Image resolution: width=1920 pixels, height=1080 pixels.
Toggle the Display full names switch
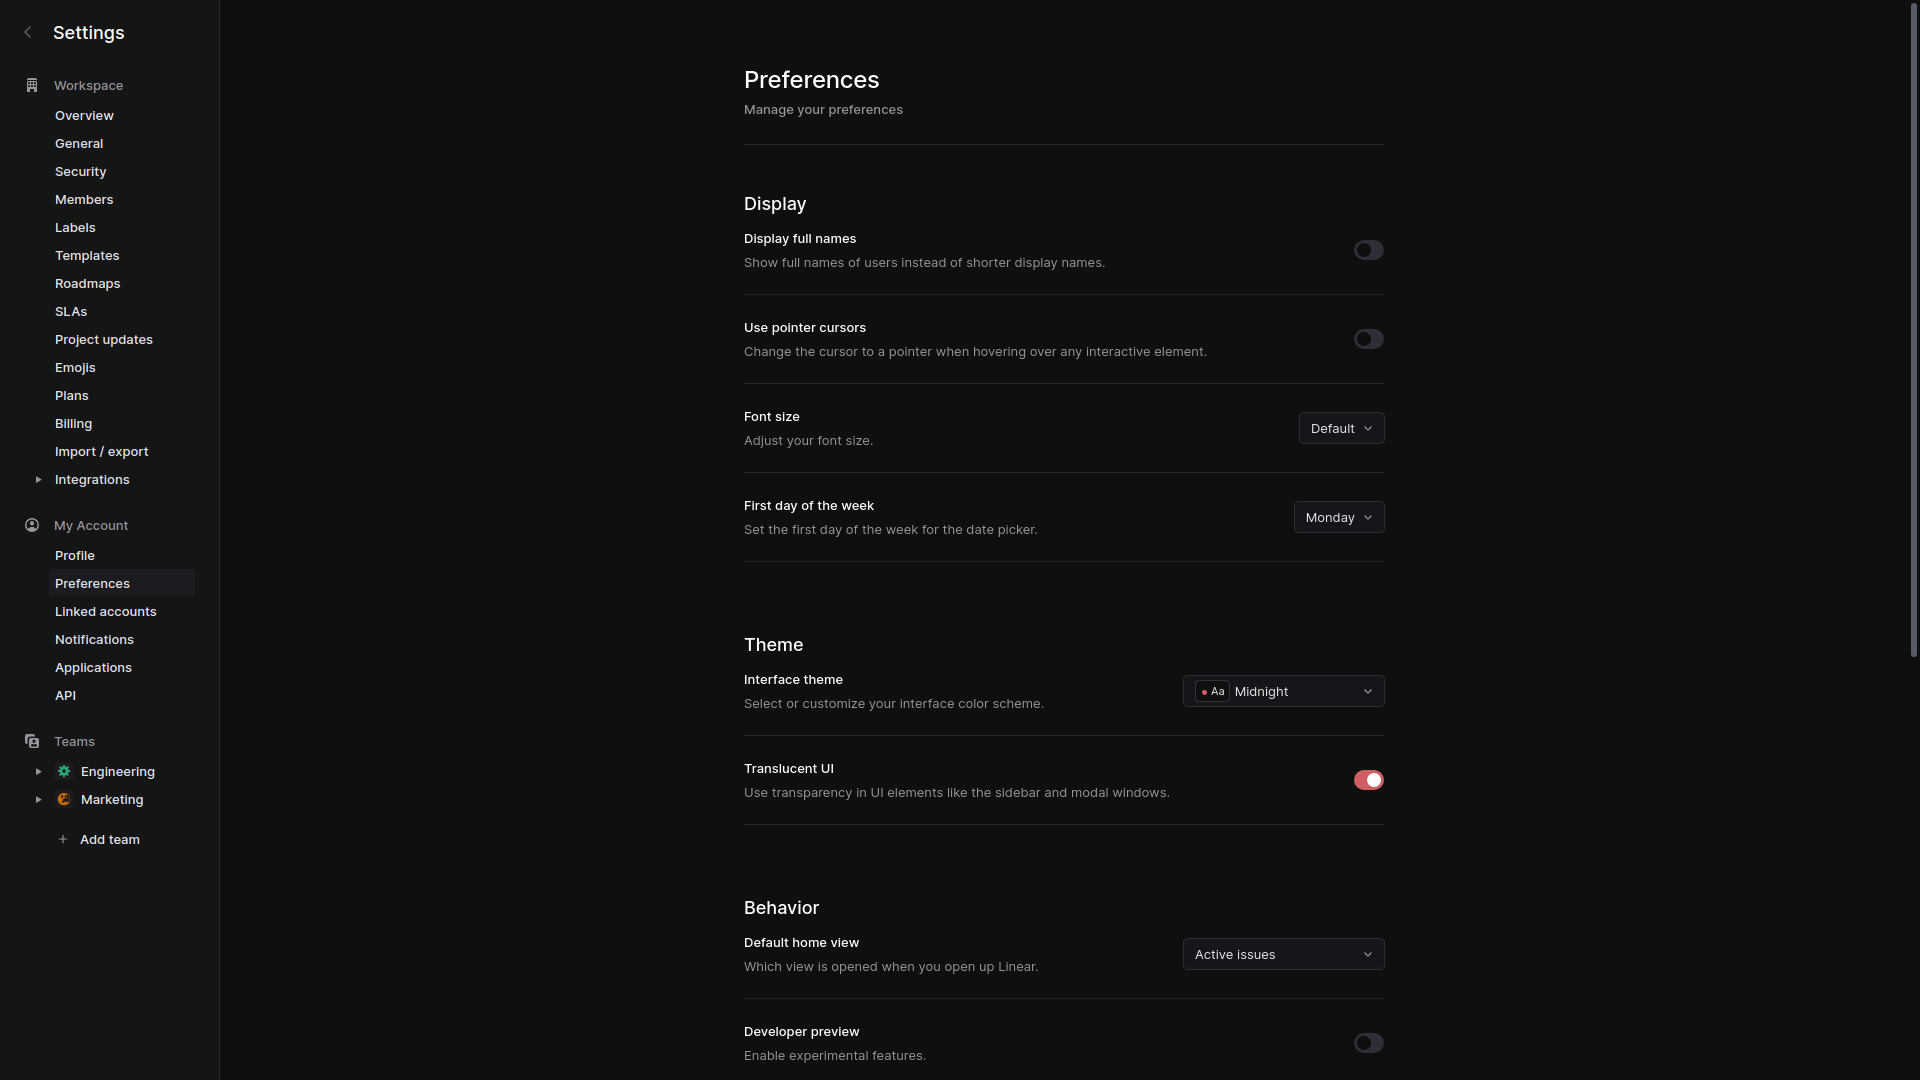(1367, 249)
